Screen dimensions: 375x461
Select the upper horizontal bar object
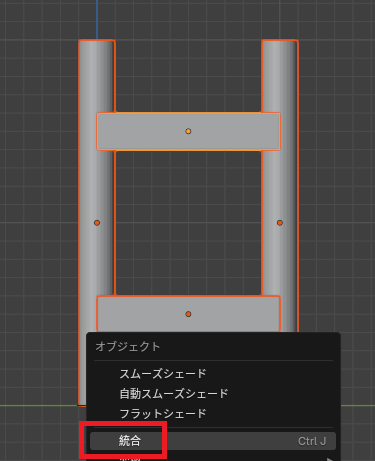(x=188, y=131)
